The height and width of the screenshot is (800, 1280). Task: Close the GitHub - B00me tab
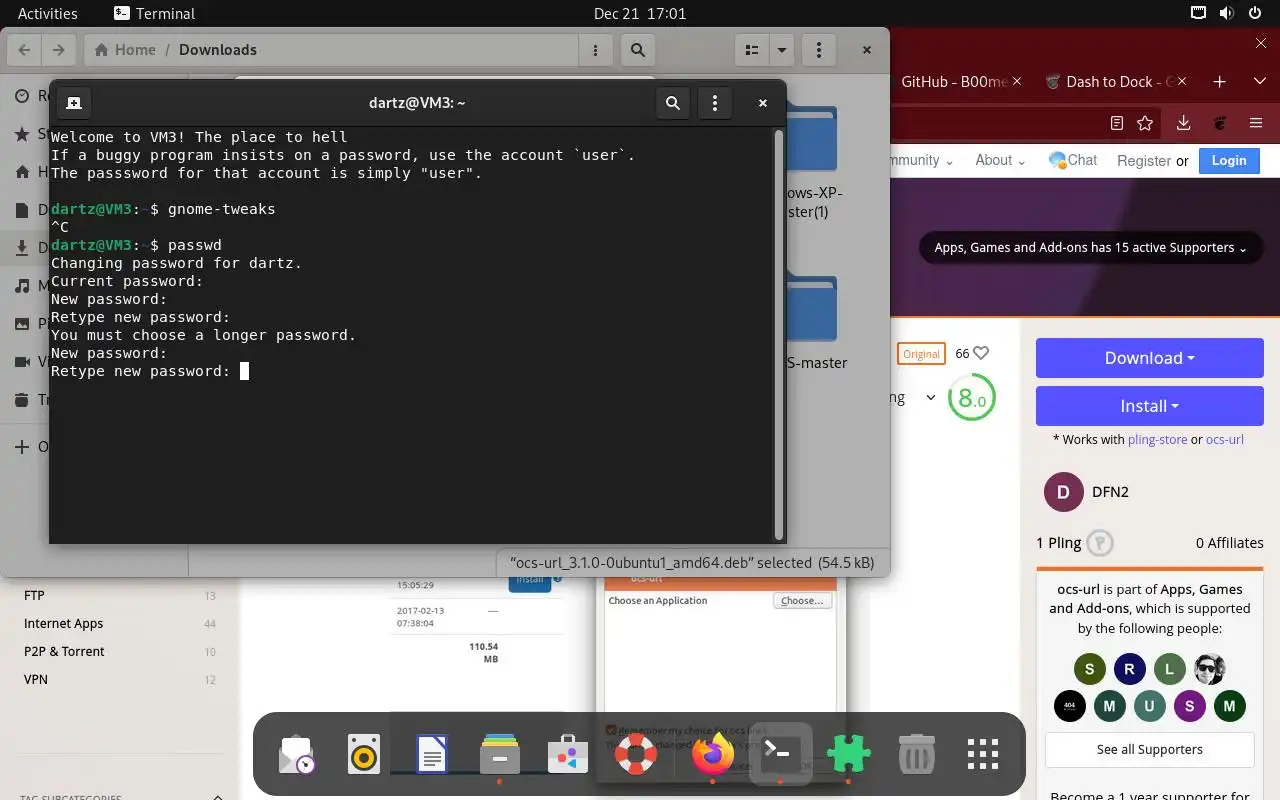pyautogui.click(x=1018, y=81)
